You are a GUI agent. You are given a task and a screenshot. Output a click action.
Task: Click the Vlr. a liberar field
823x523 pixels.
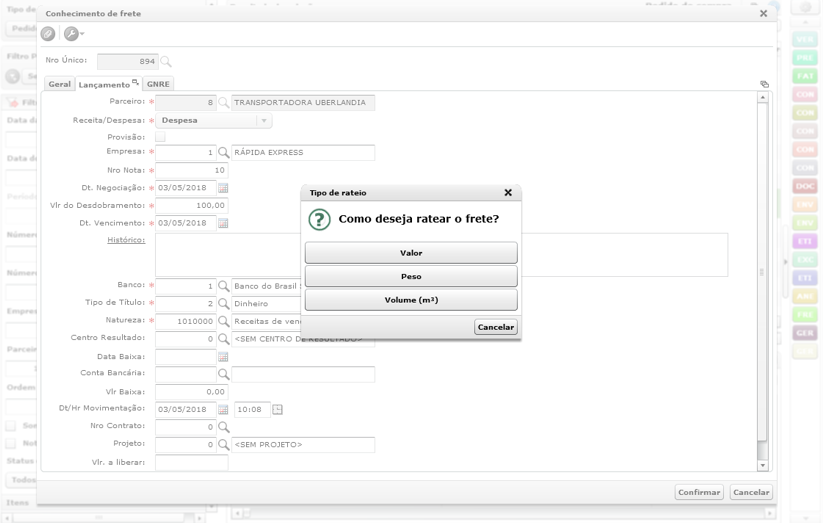pyautogui.click(x=192, y=463)
